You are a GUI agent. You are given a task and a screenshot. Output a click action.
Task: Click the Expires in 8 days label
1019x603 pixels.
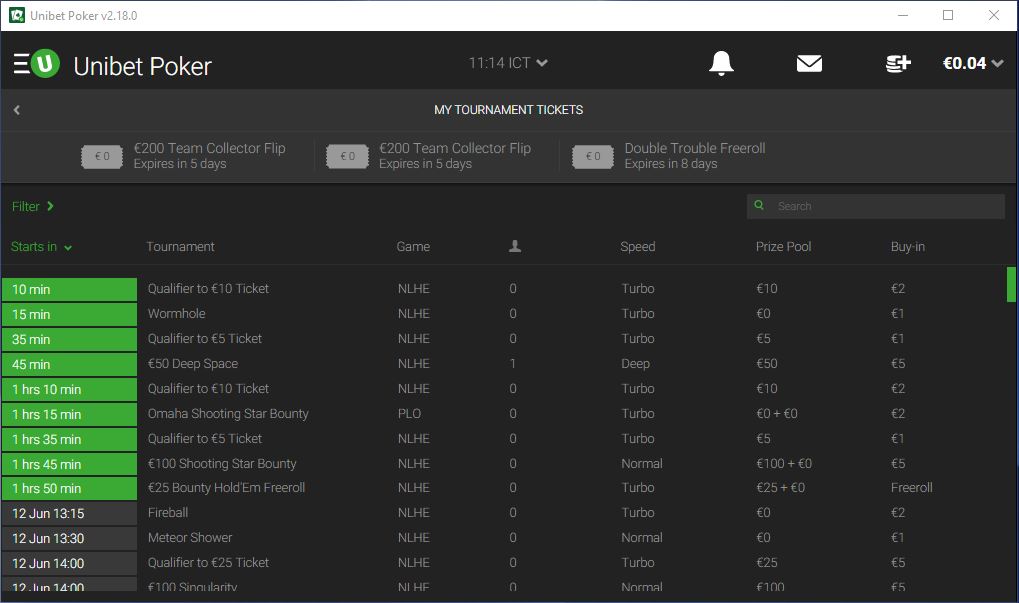click(x=671, y=164)
